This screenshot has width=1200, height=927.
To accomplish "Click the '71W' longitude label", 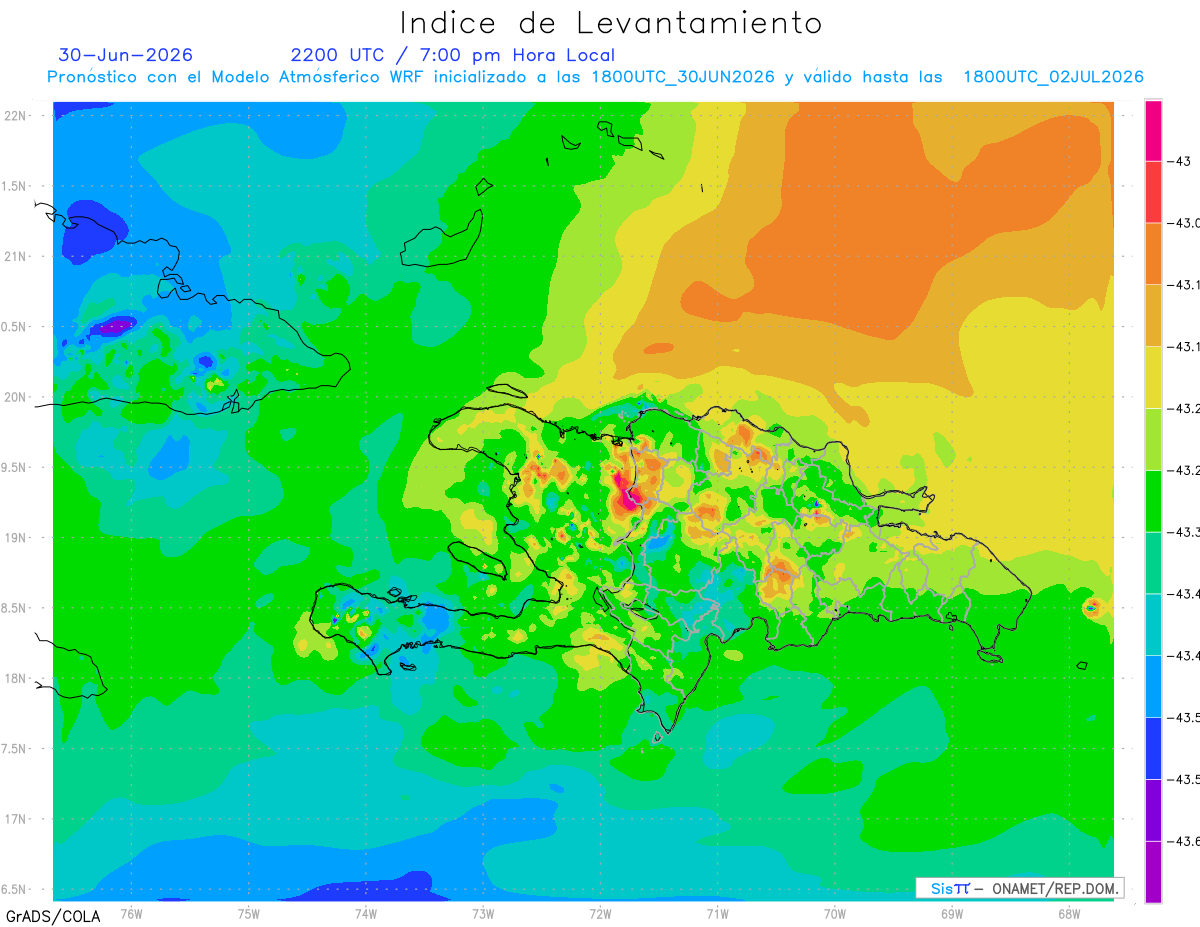I will click(x=717, y=914).
